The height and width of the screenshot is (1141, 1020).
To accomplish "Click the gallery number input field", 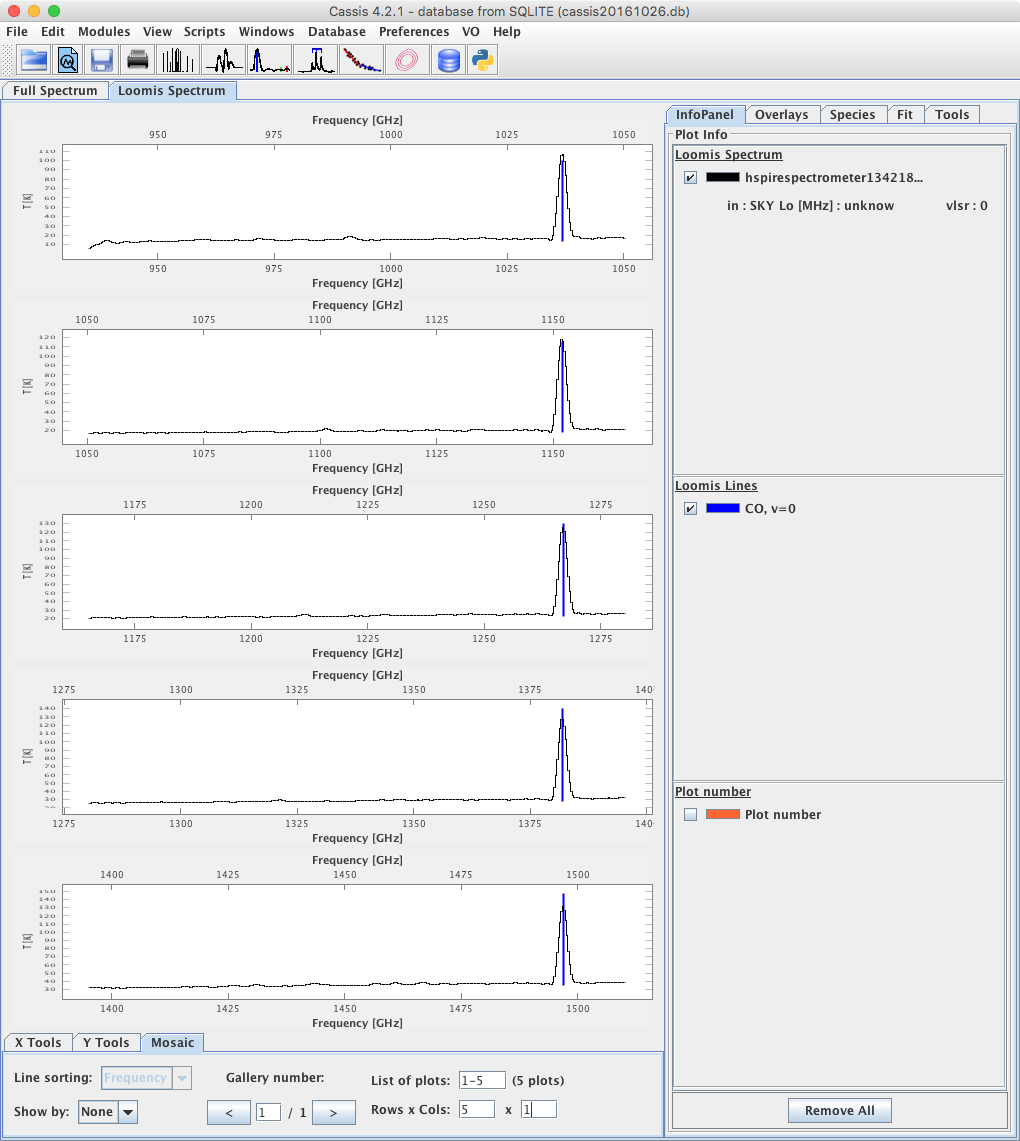I will [x=268, y=1112].
